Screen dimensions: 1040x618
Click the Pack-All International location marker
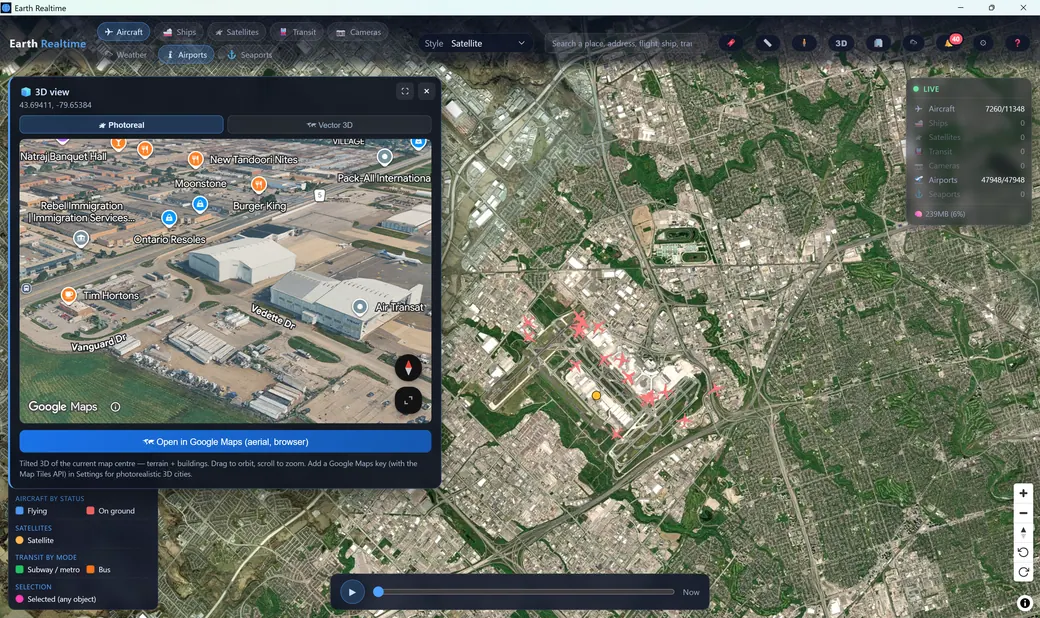385,157
